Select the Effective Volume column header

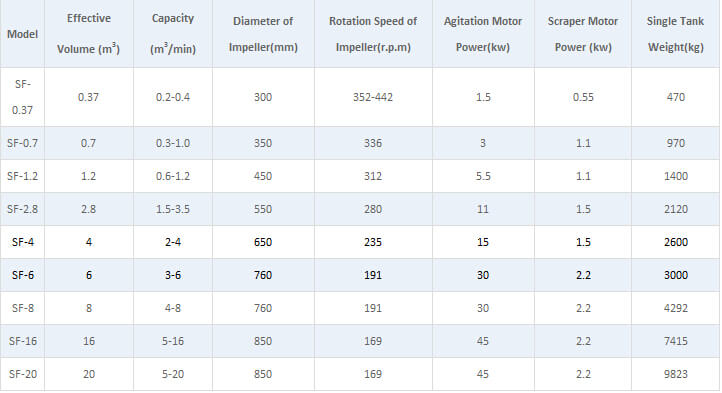click(x=88, y=34)
